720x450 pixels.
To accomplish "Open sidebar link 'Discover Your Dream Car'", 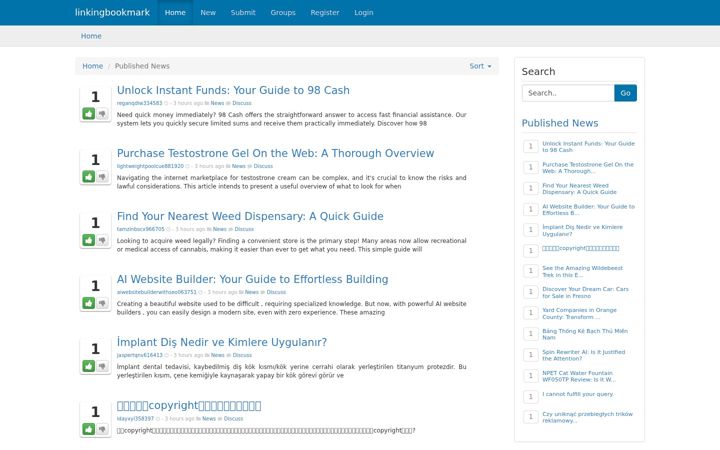I will click(585, 292).
